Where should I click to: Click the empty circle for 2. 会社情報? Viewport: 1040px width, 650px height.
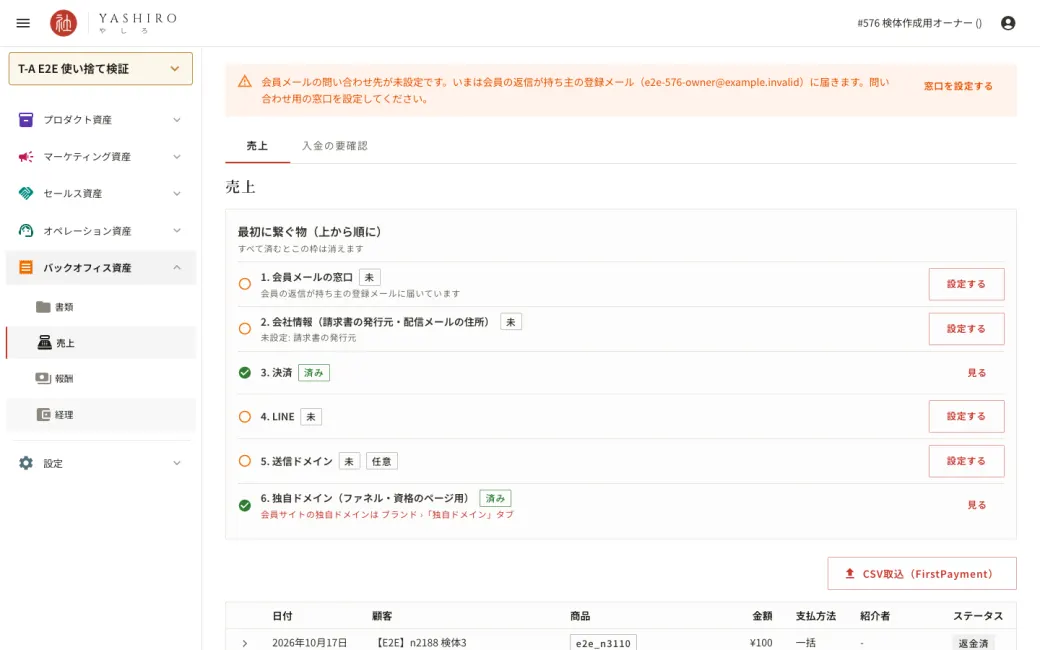245,328
